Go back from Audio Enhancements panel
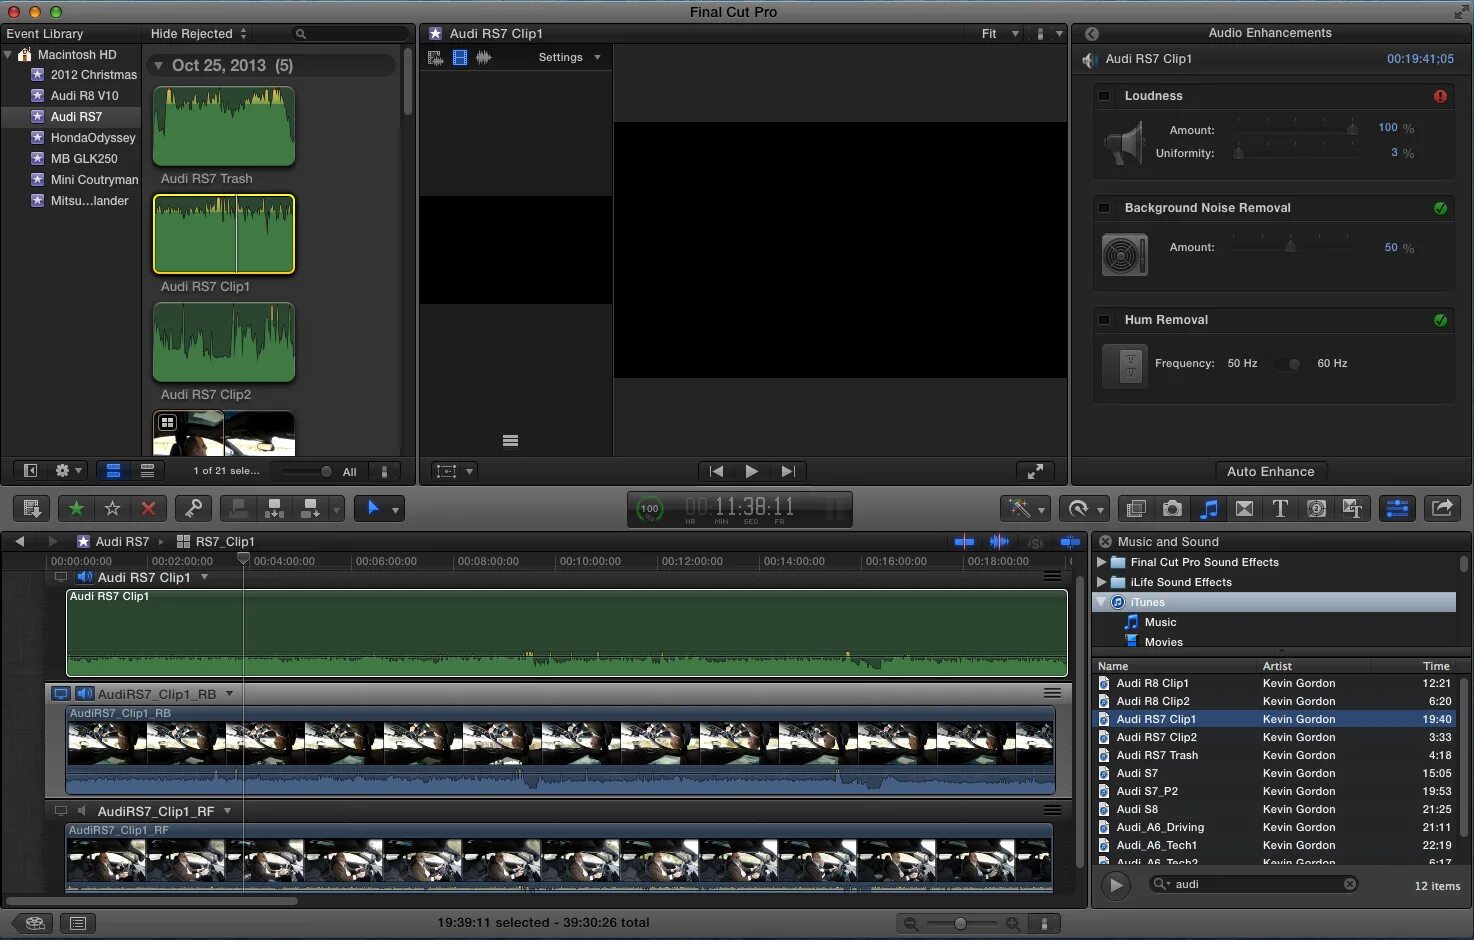The height and width of the screenshot is (940, 1474). (1092, 33)
